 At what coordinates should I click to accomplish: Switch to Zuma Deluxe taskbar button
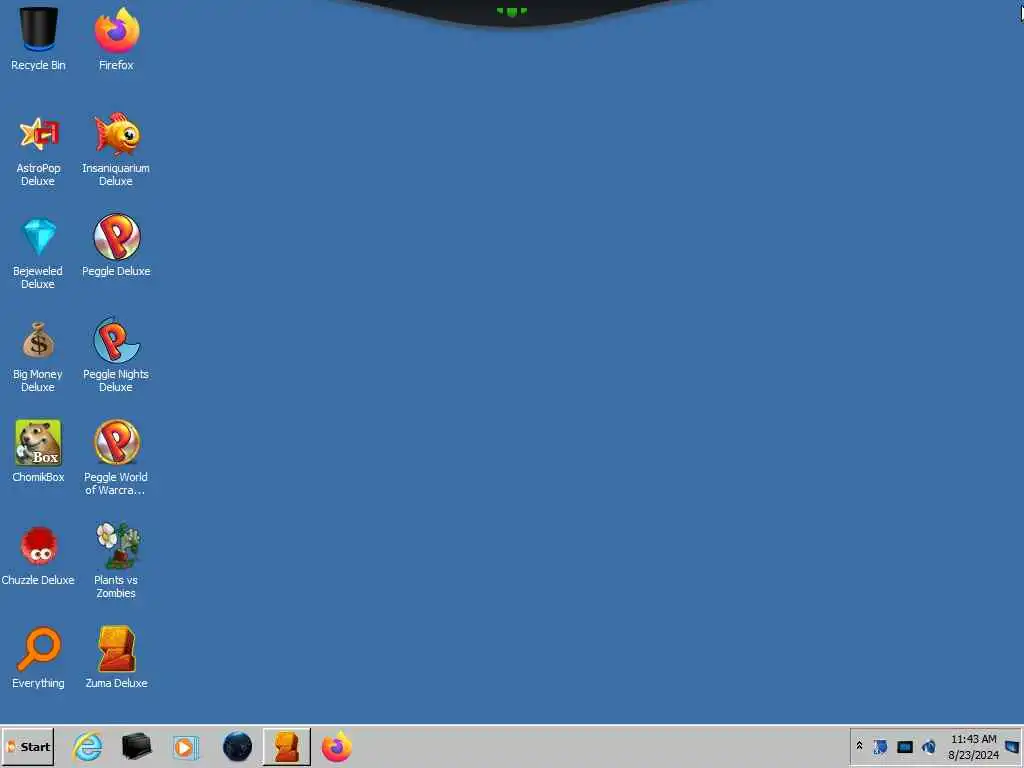click(x=287, y=746)
